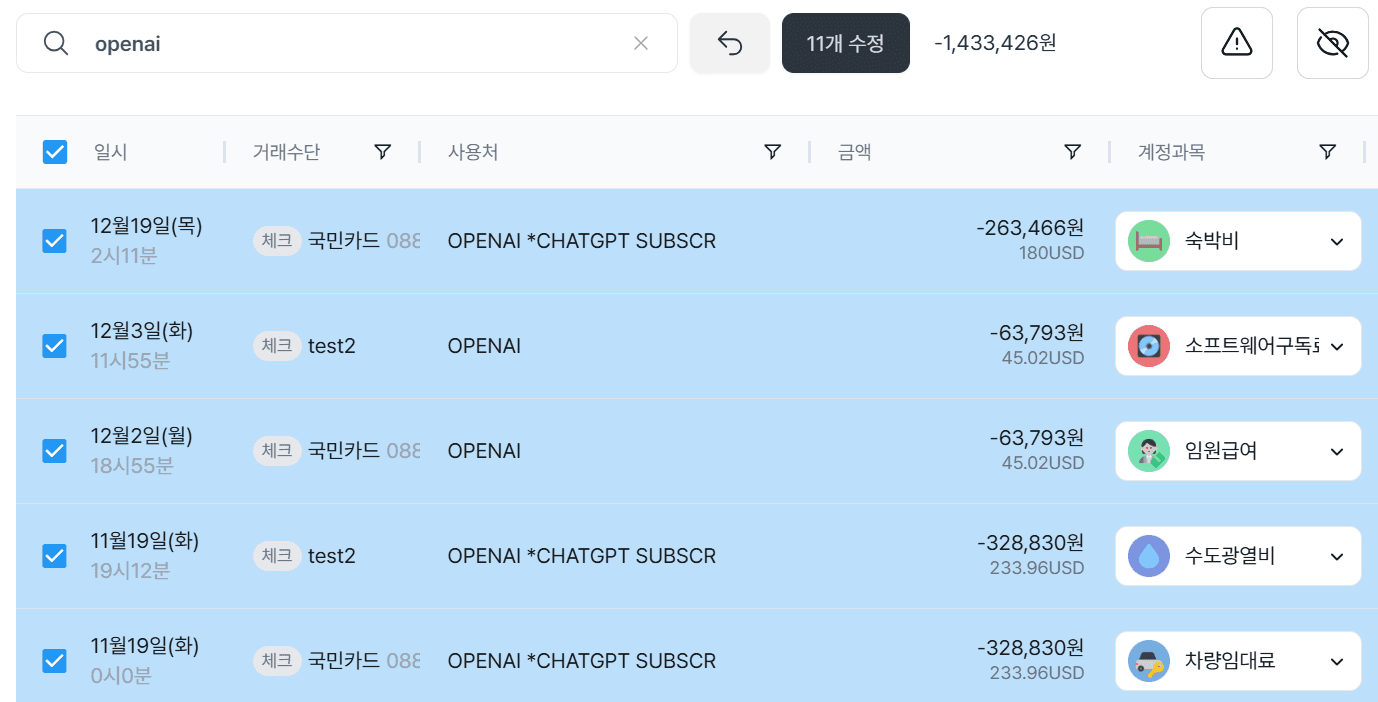Click the 체크 badge in 12월19일 row

click(x=277, y=241)
